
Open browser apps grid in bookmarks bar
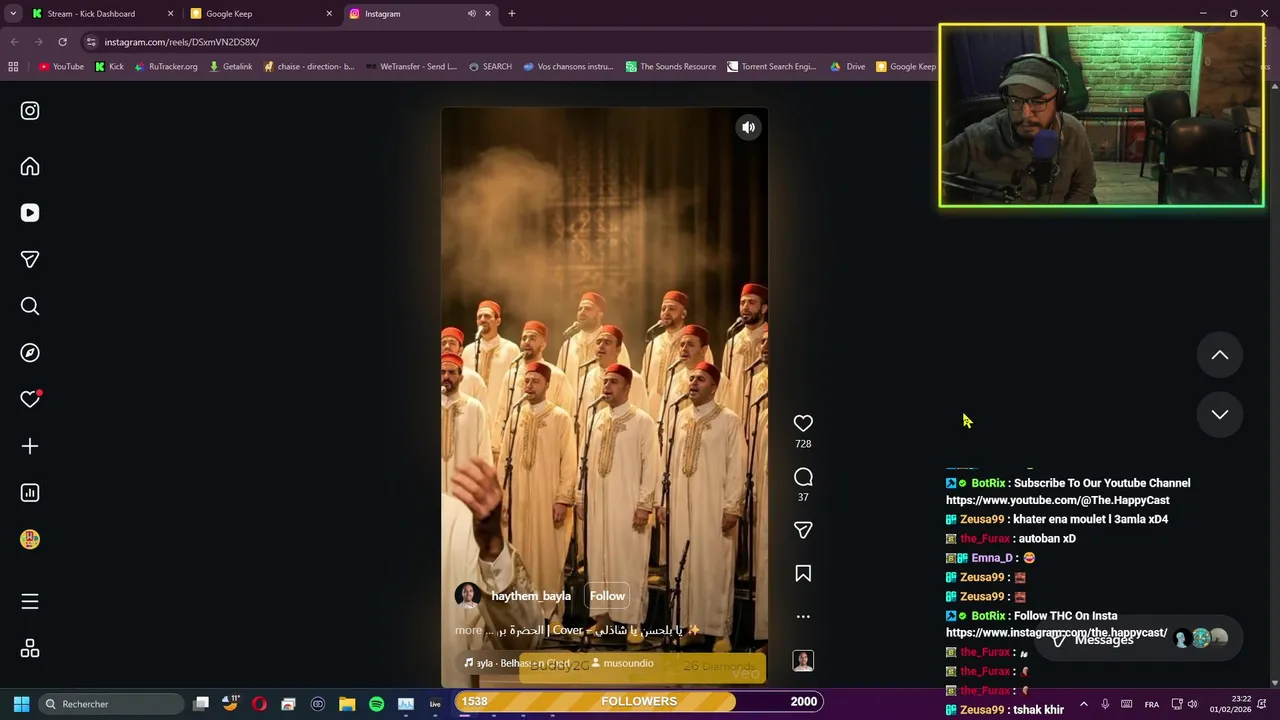click(x=13, y=67)
